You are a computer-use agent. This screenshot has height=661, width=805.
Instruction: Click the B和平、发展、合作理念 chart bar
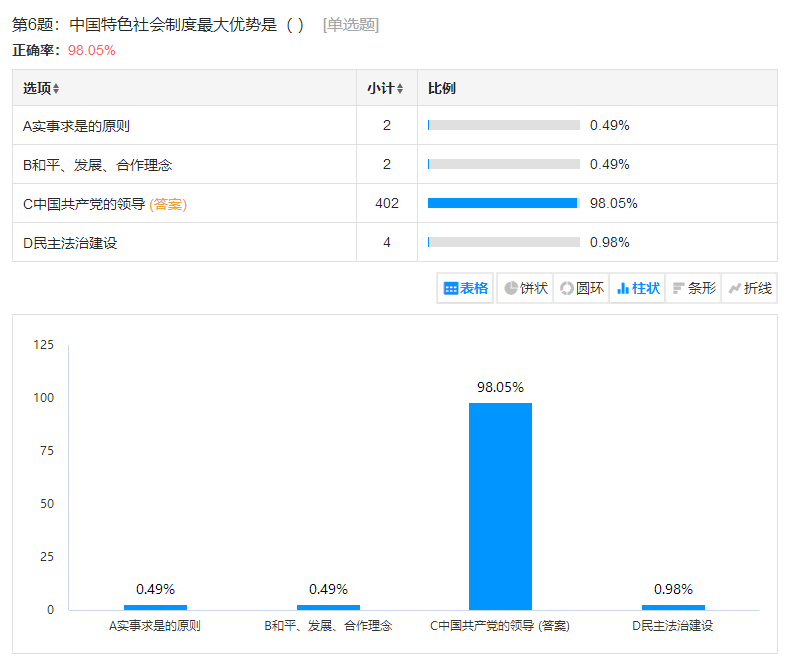click(328, 607)
